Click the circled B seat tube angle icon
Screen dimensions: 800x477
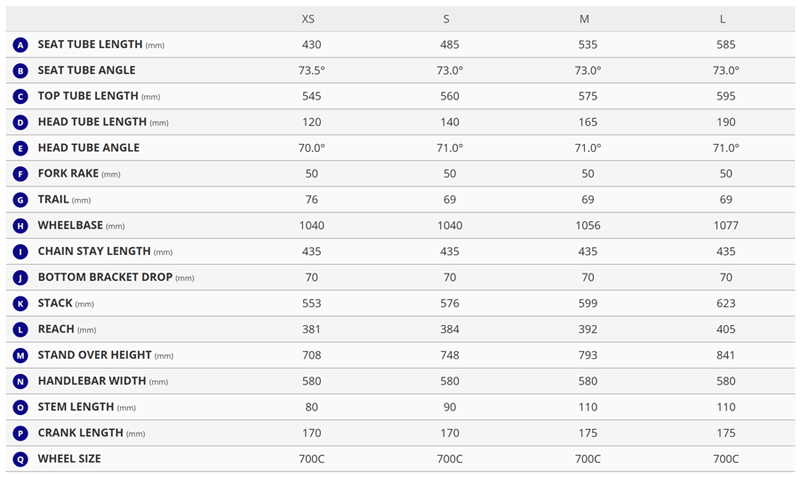pos(20,71)
